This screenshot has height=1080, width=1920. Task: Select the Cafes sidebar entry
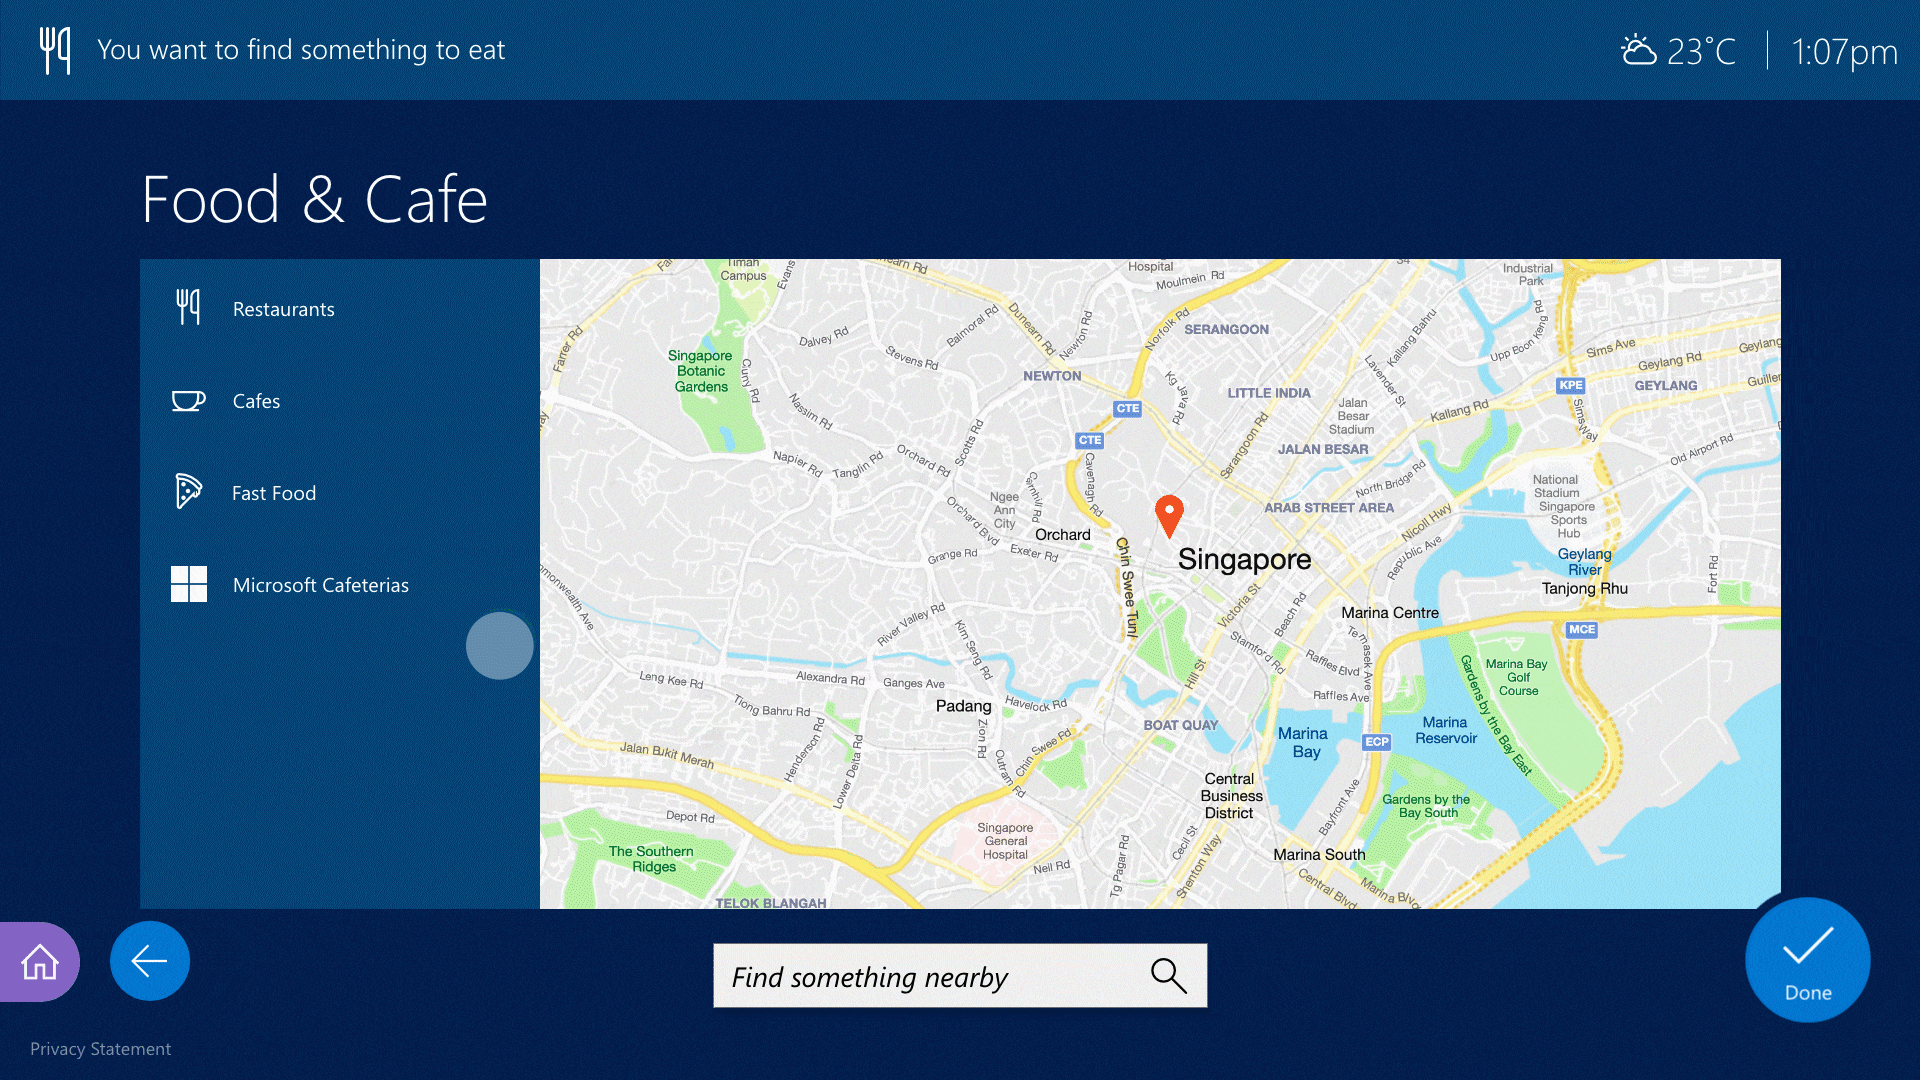pos(256,400)
